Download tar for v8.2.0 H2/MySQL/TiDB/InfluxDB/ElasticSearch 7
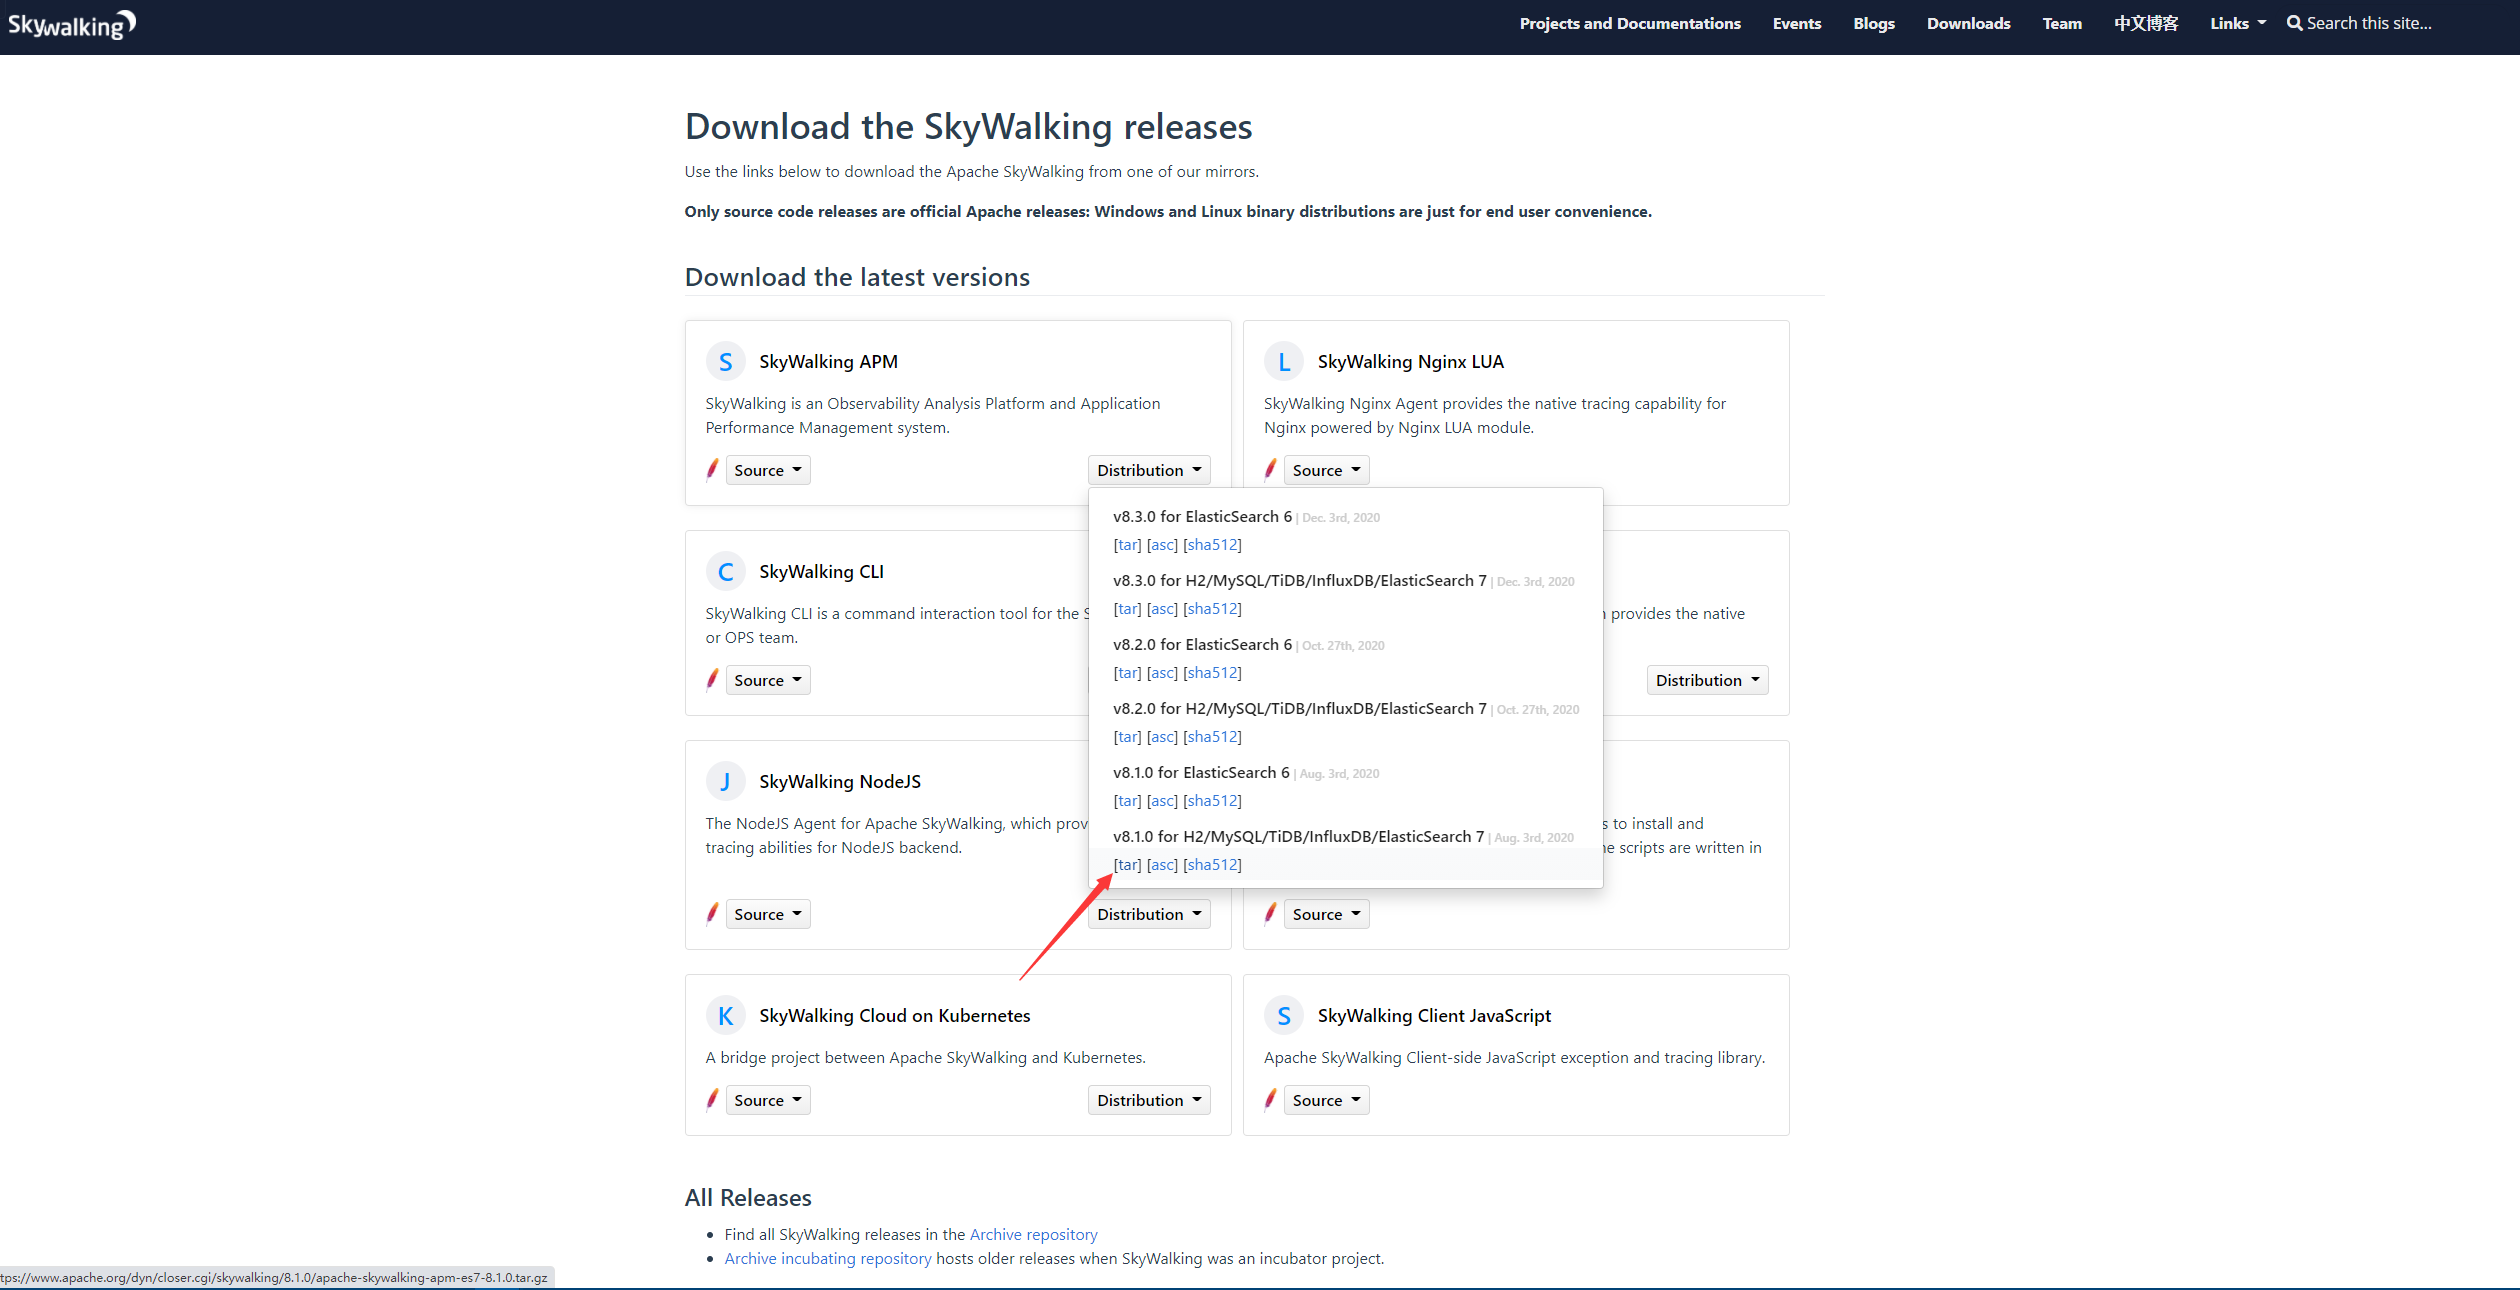 click(1127, 737)
